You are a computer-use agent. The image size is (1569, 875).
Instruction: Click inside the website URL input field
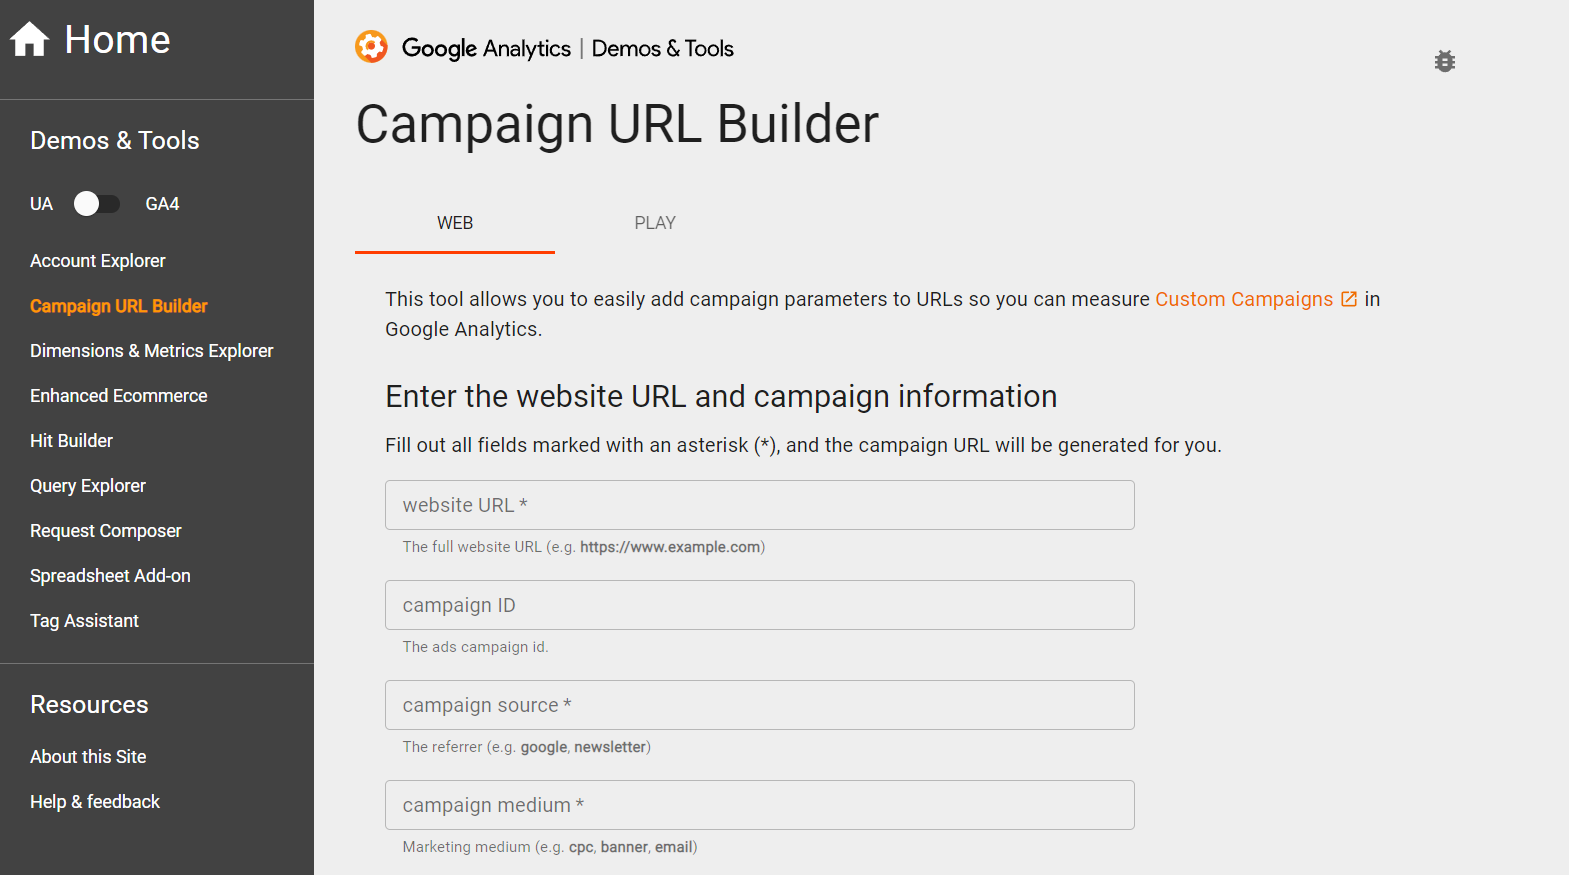click(759, 505)
